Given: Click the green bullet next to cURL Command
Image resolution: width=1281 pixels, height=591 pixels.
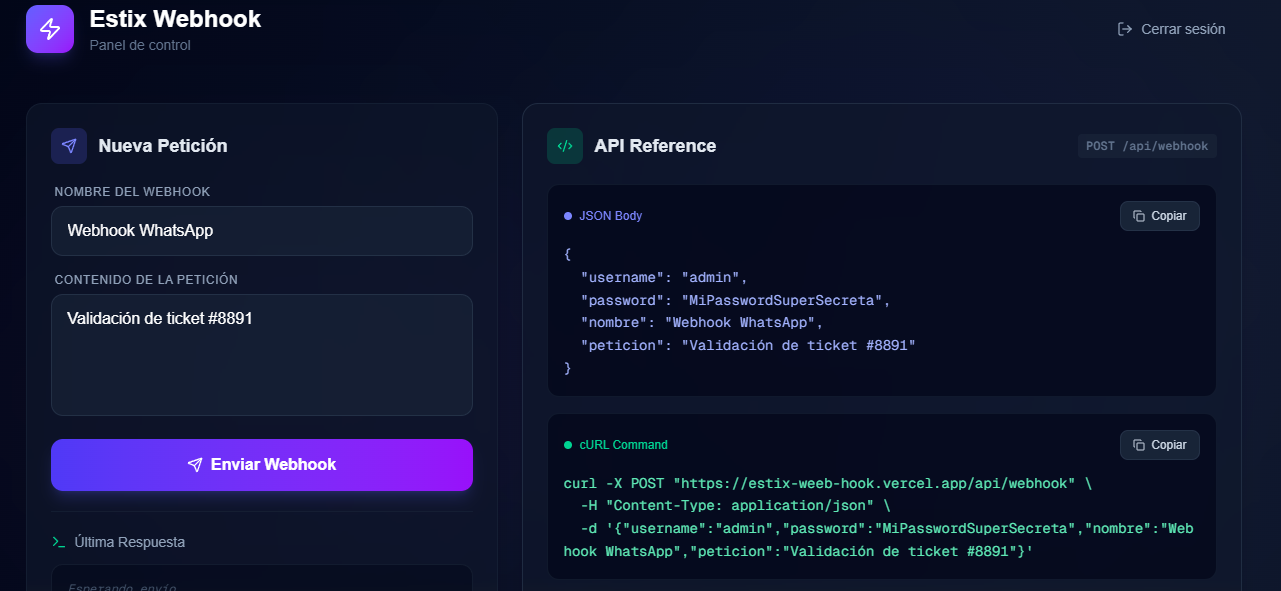Looking at the screenshot, I should coord(567,444).
